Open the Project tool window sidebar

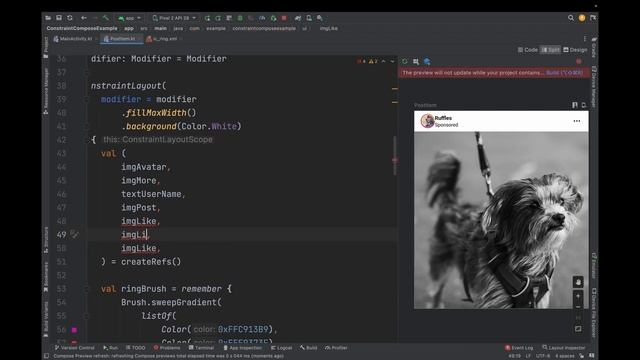(46, 47)
